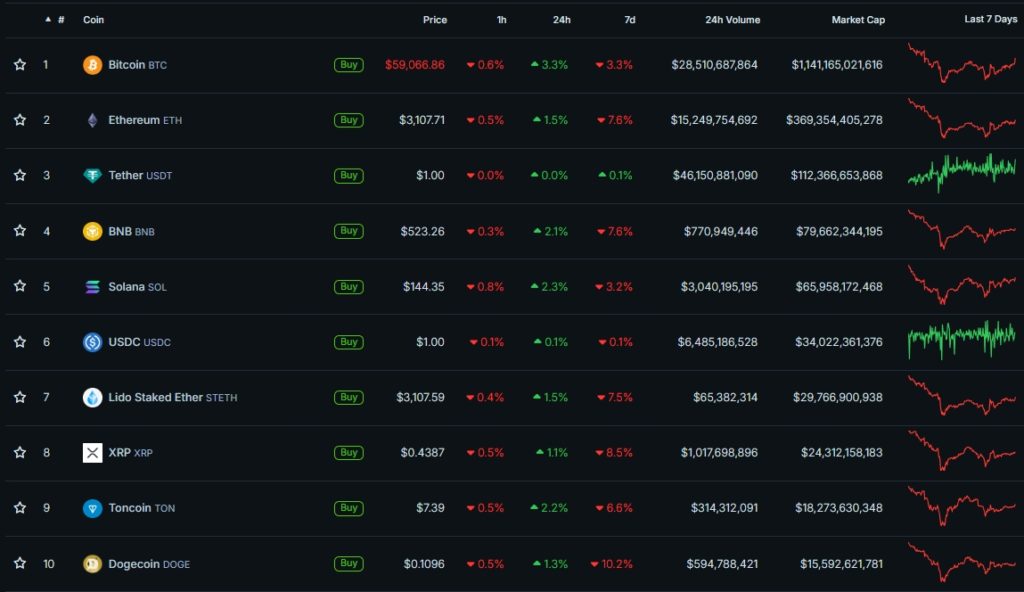Click the Last 7 Days header
The image size is (1024, 592).
click(991, 18)
